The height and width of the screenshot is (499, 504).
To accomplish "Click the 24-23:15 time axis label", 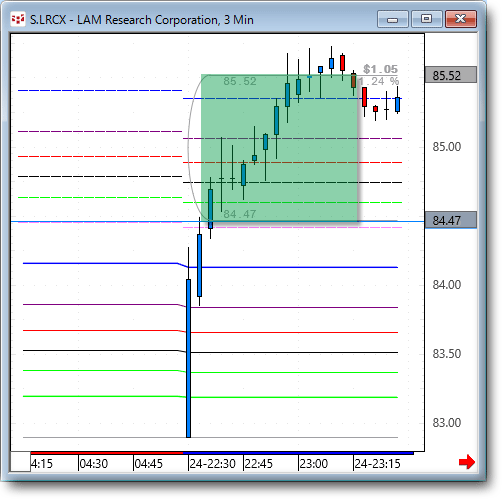I will (377, 464).
